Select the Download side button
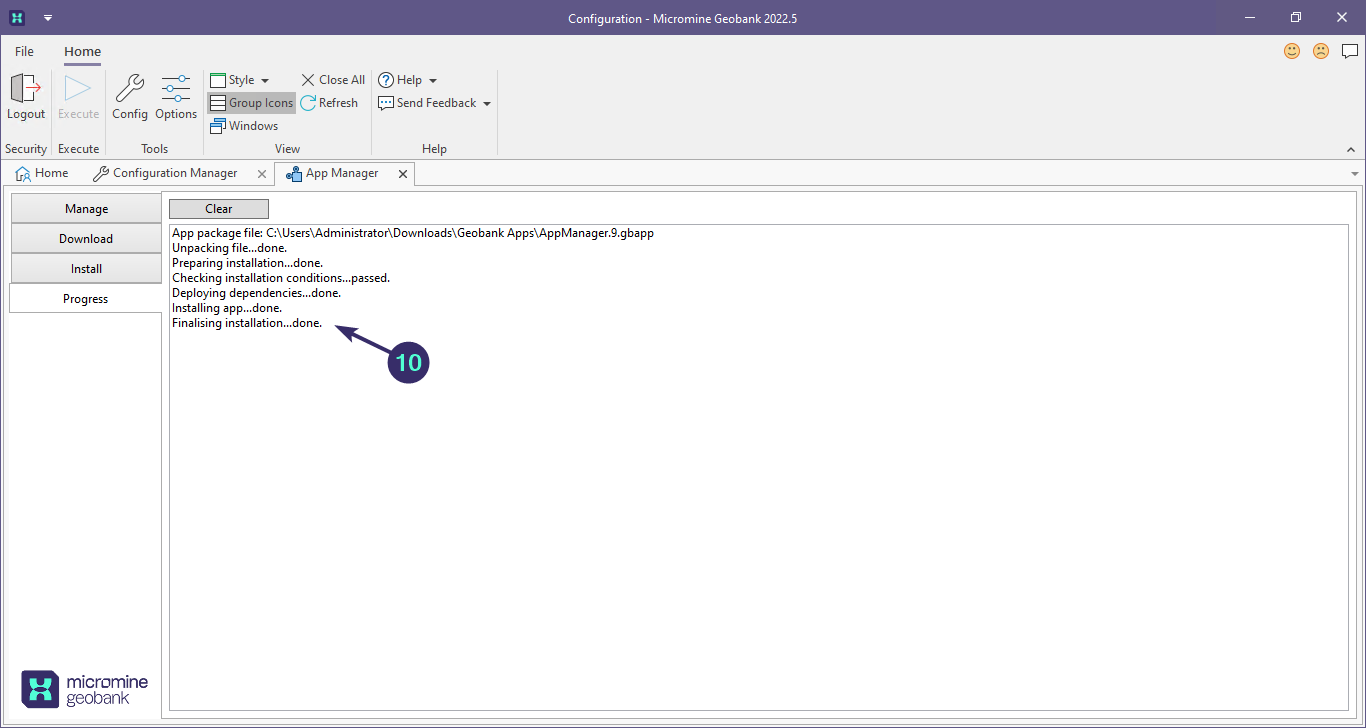 [86, 239]
